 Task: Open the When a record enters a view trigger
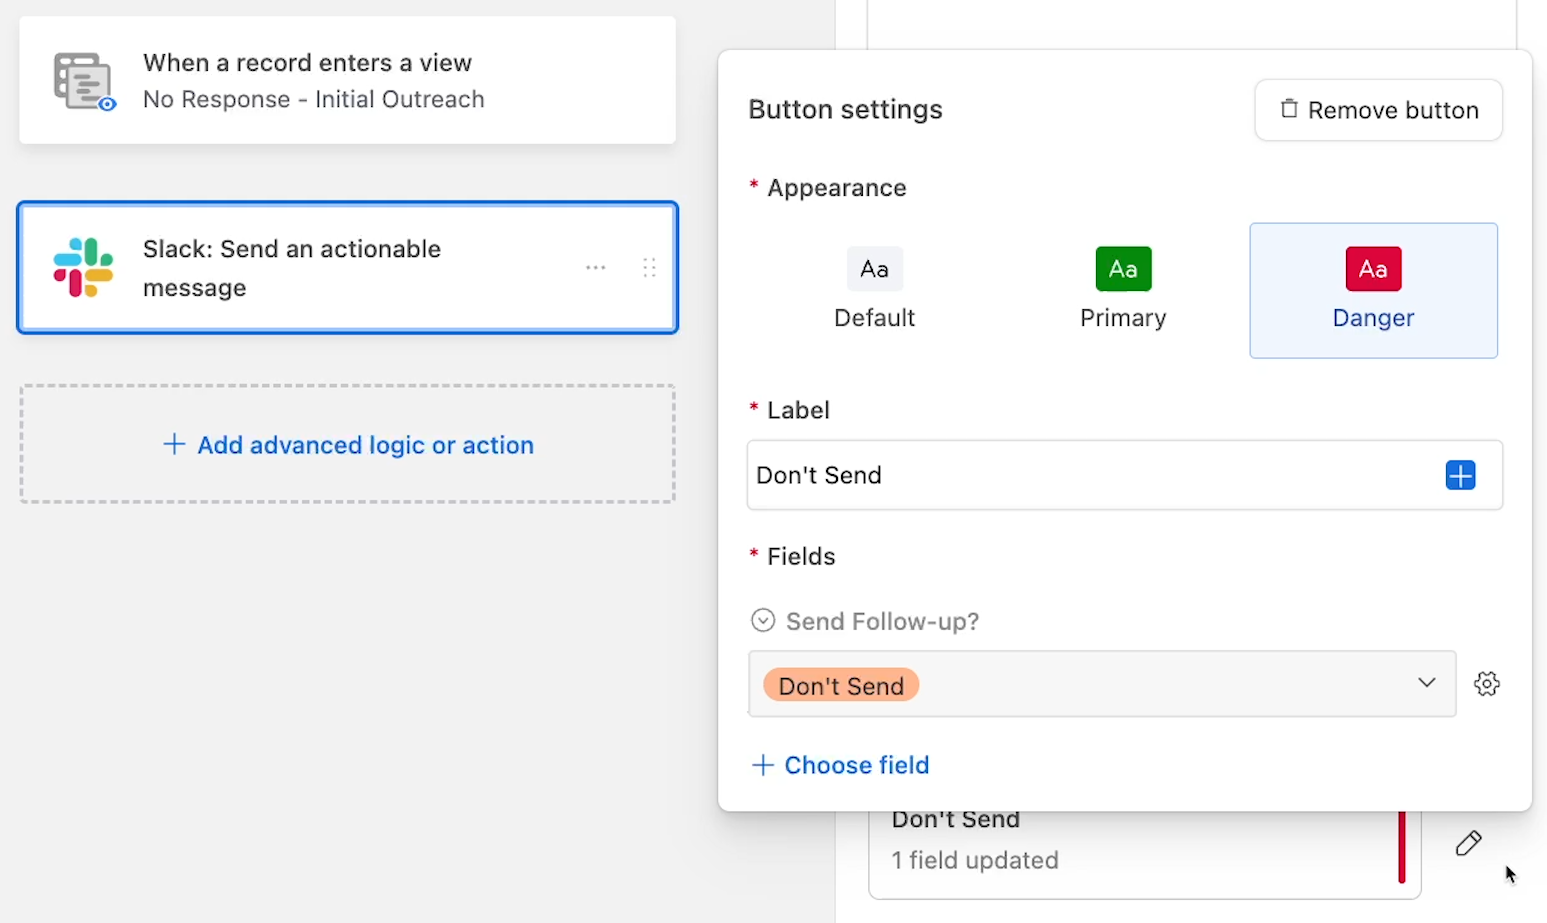347,80
